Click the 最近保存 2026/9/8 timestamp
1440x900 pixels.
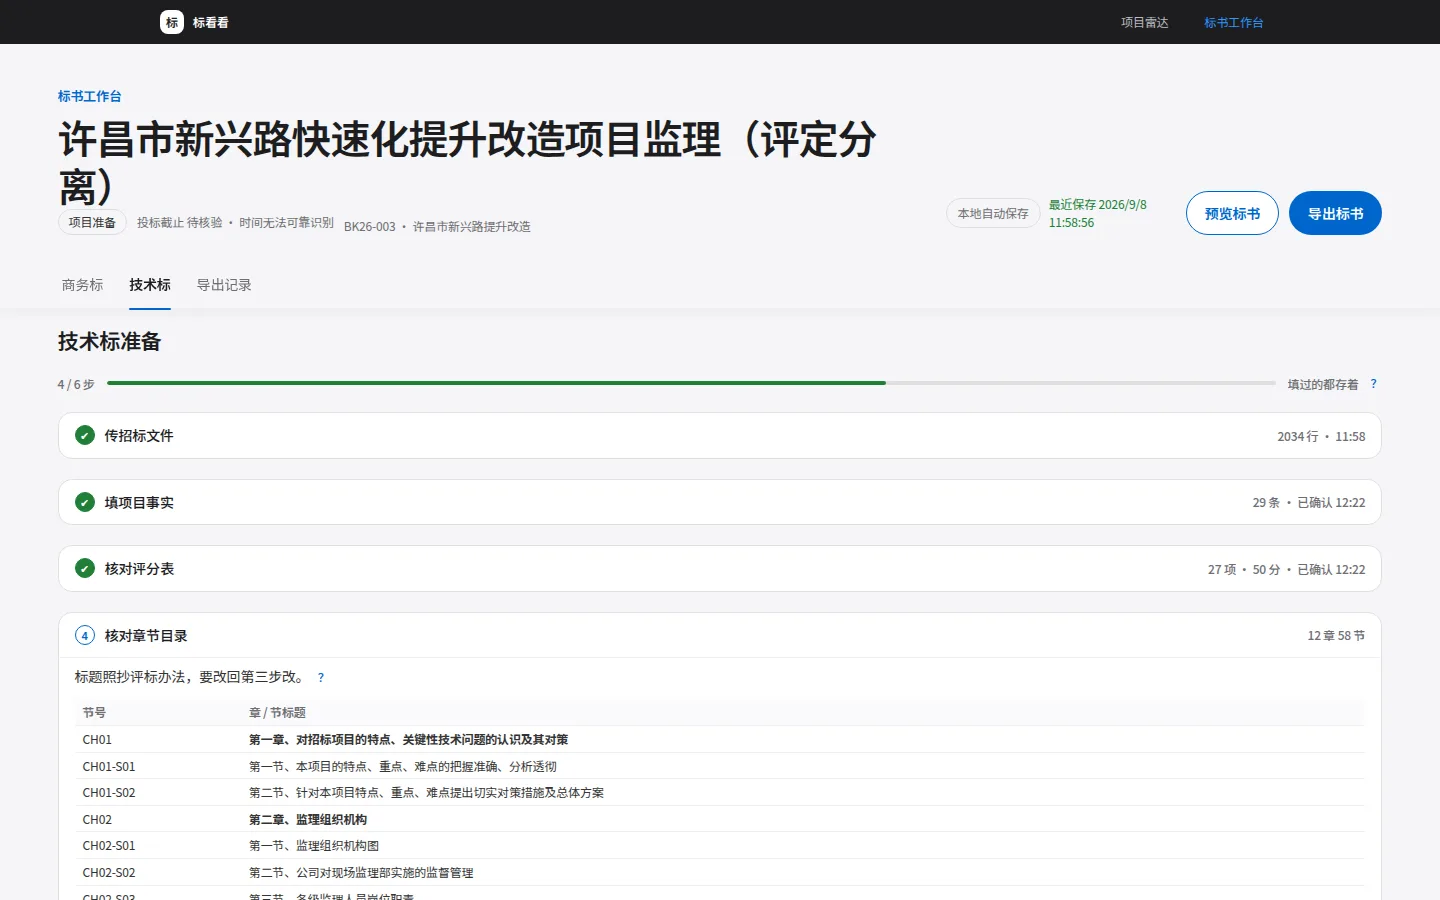pos(1097,213)
